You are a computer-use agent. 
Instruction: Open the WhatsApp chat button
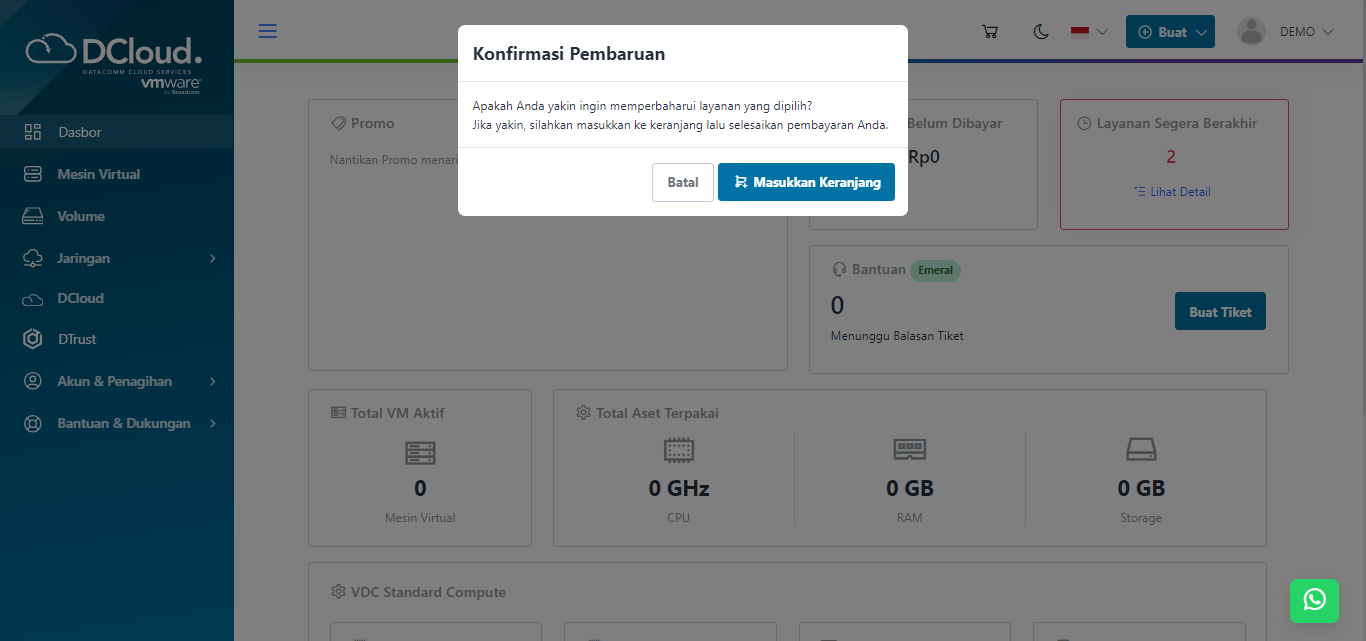click(1314, 599)
